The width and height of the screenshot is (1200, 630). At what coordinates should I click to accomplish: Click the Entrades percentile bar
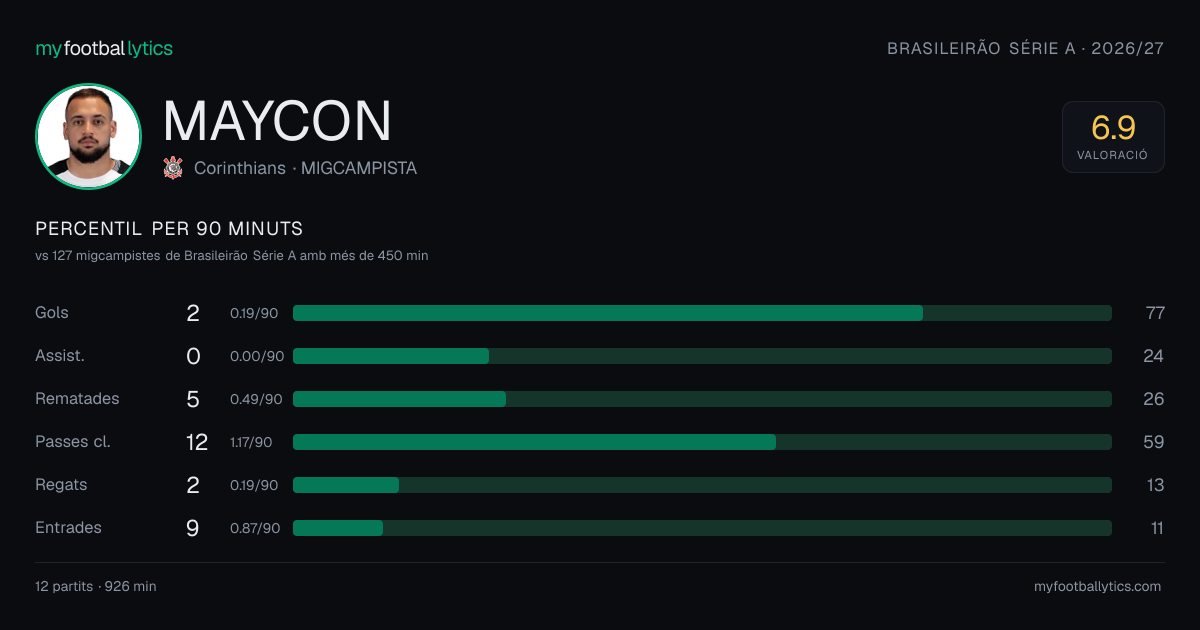pyautogui.click(x=702, y=528)
